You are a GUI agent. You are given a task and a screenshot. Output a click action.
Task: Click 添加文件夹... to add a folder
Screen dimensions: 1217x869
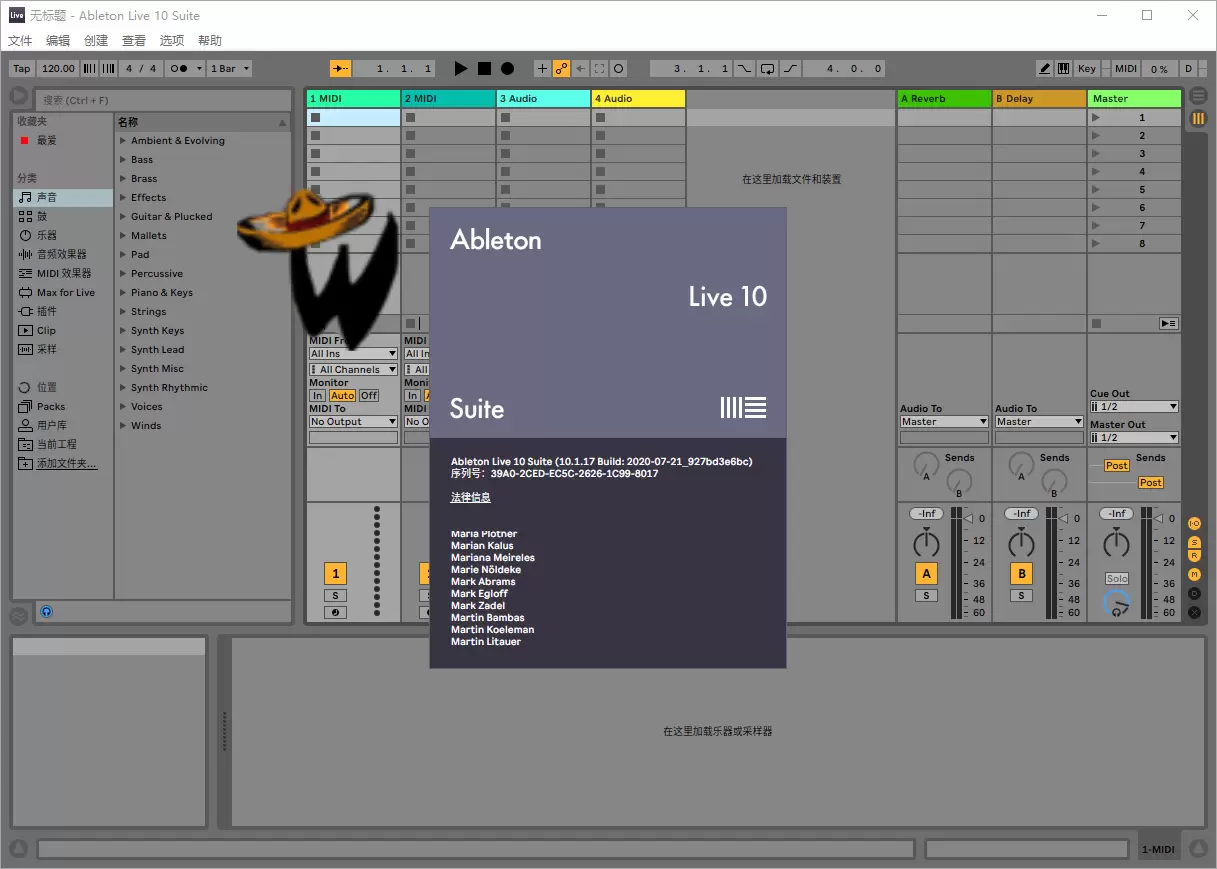pyautogui.click(x=67, y=464)
